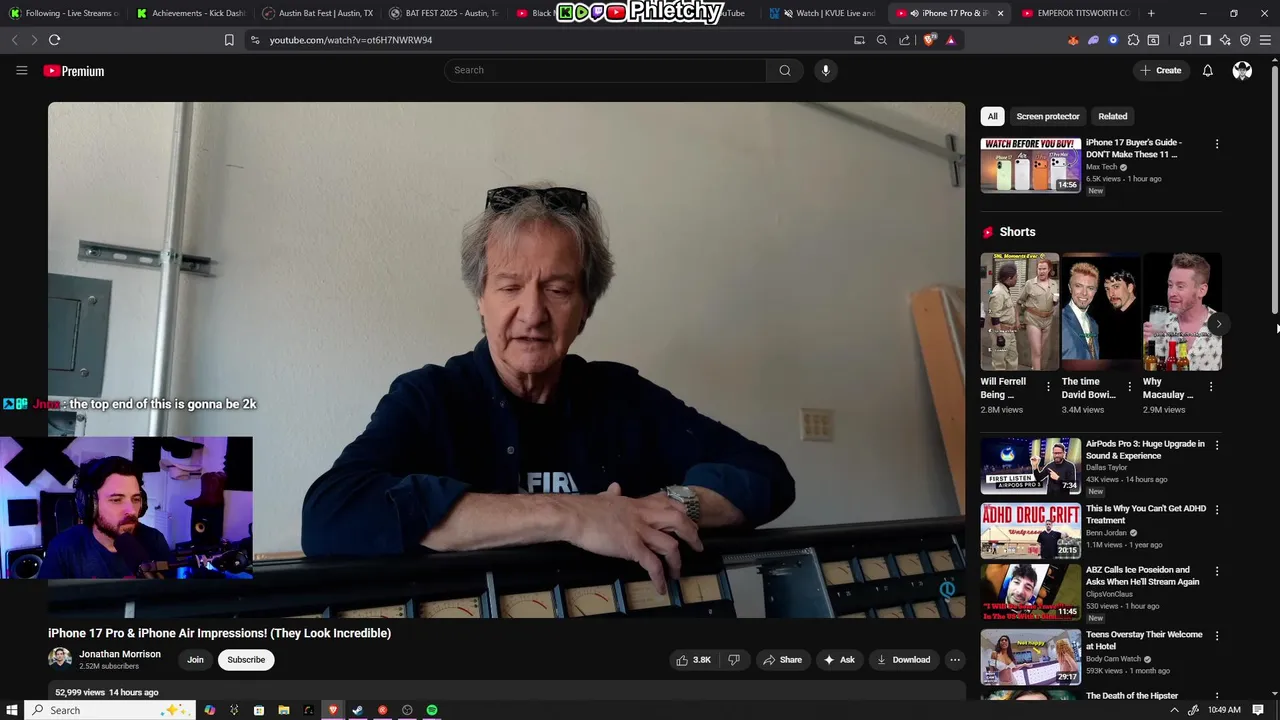The height and width of the screenshot is (720, 1280).
Task: Switch to Achievements - Kick Dashboard tab
Action: 190,13
